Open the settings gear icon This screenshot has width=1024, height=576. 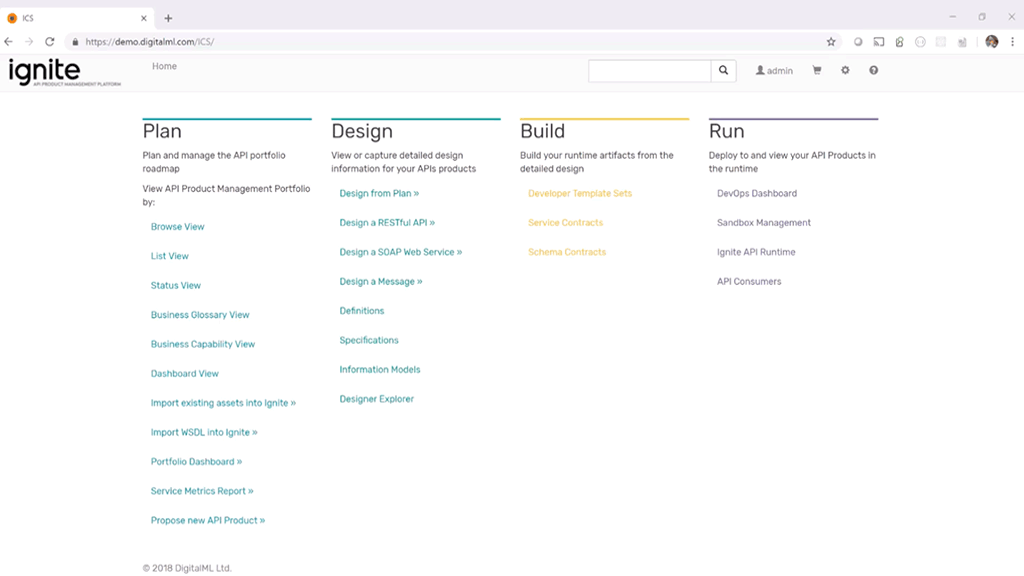click(845, 71)
